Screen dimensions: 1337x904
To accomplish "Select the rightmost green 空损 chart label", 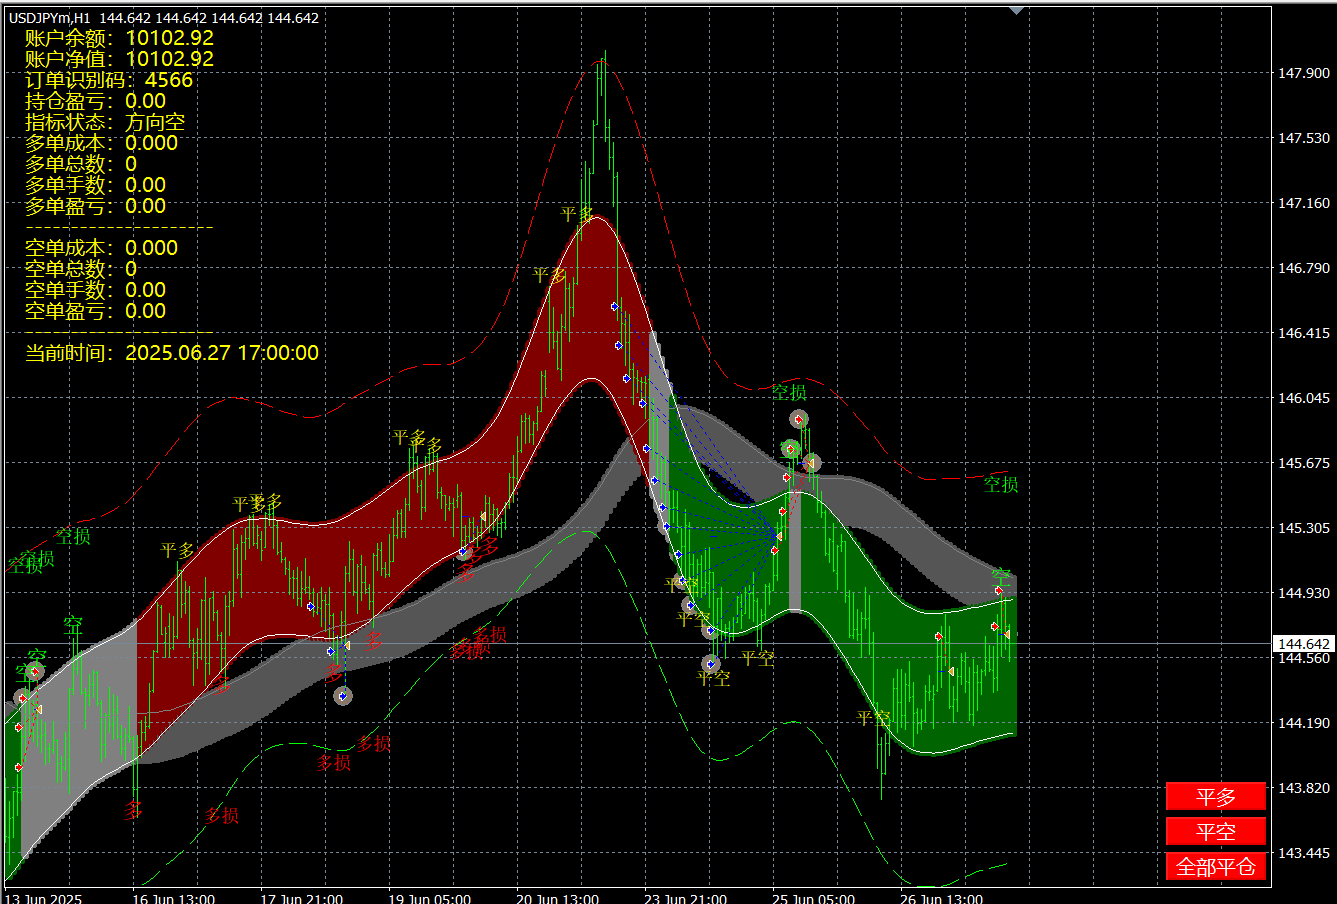I will pyautogui.click(x=1000, y=484).
